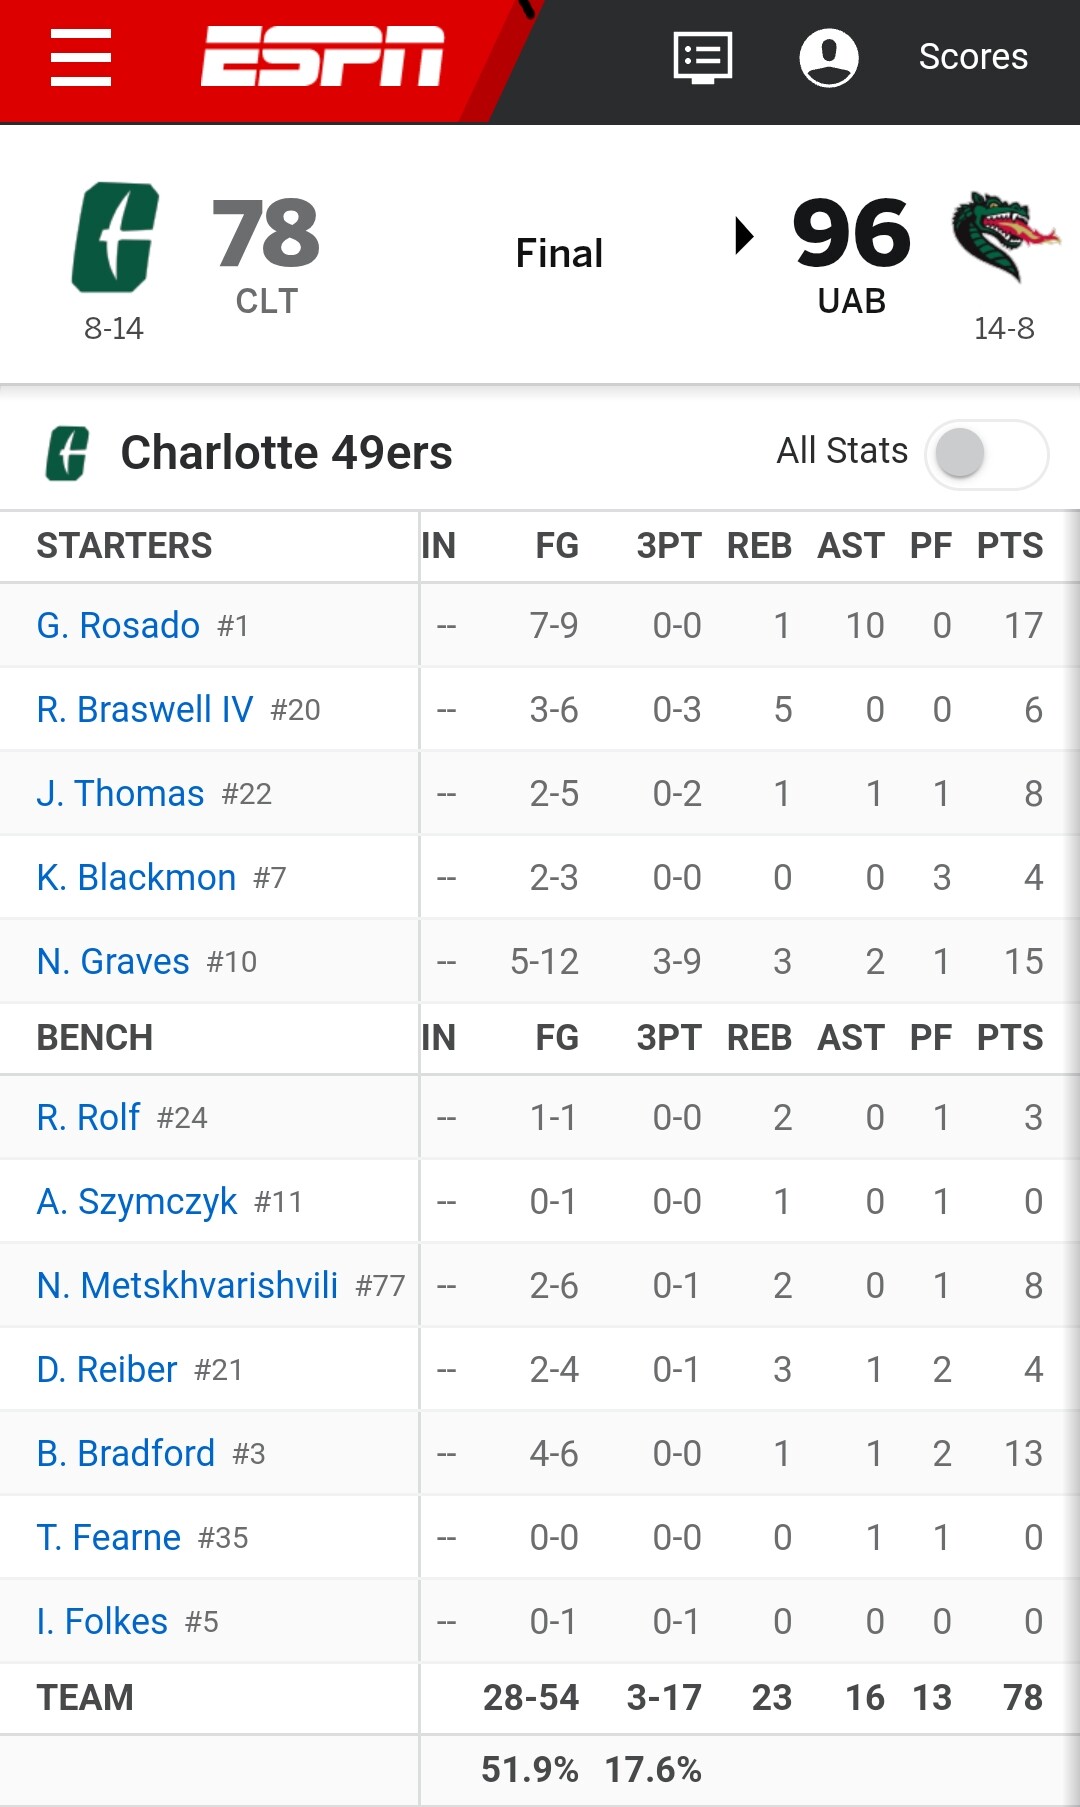View R. Braswell IV player page
This screenshot has height=1807, width=1080.
[x=145, y=709]
